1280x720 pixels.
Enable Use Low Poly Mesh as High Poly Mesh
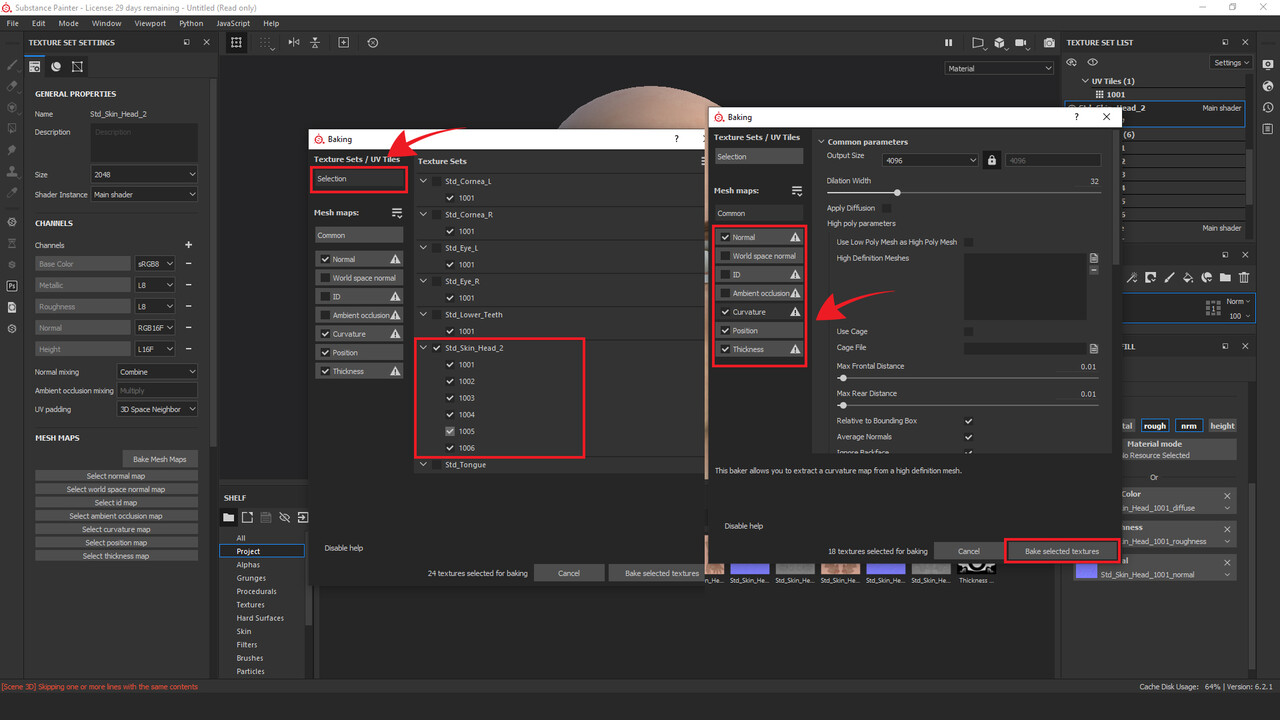[968, 242]
